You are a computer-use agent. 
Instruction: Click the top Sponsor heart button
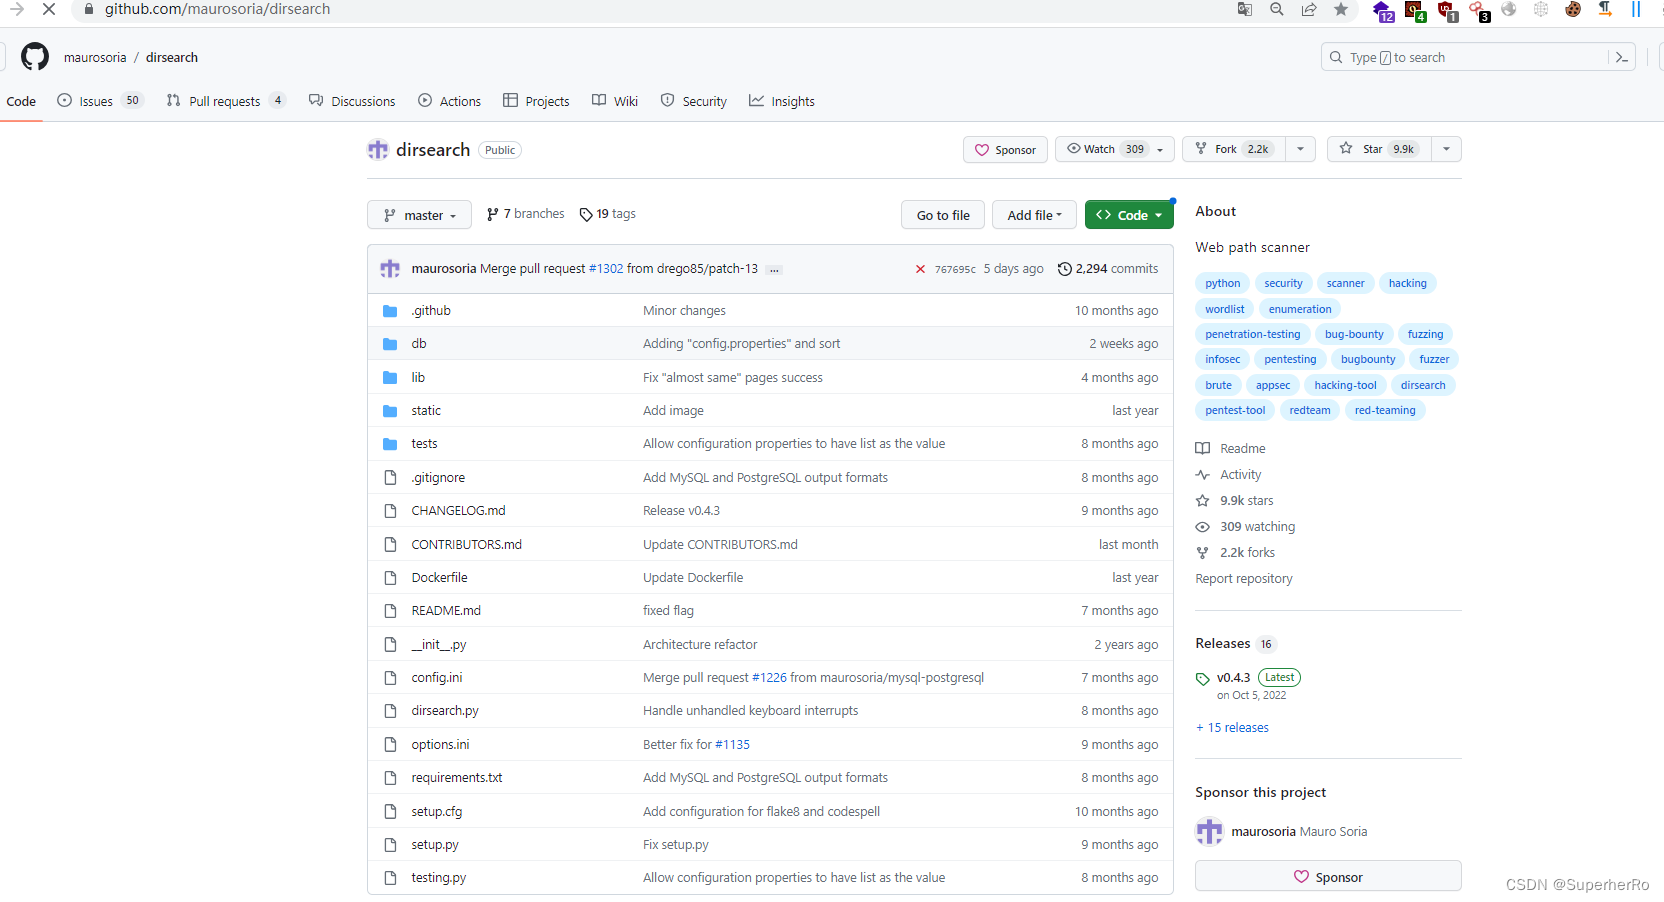click(1005, 150)
